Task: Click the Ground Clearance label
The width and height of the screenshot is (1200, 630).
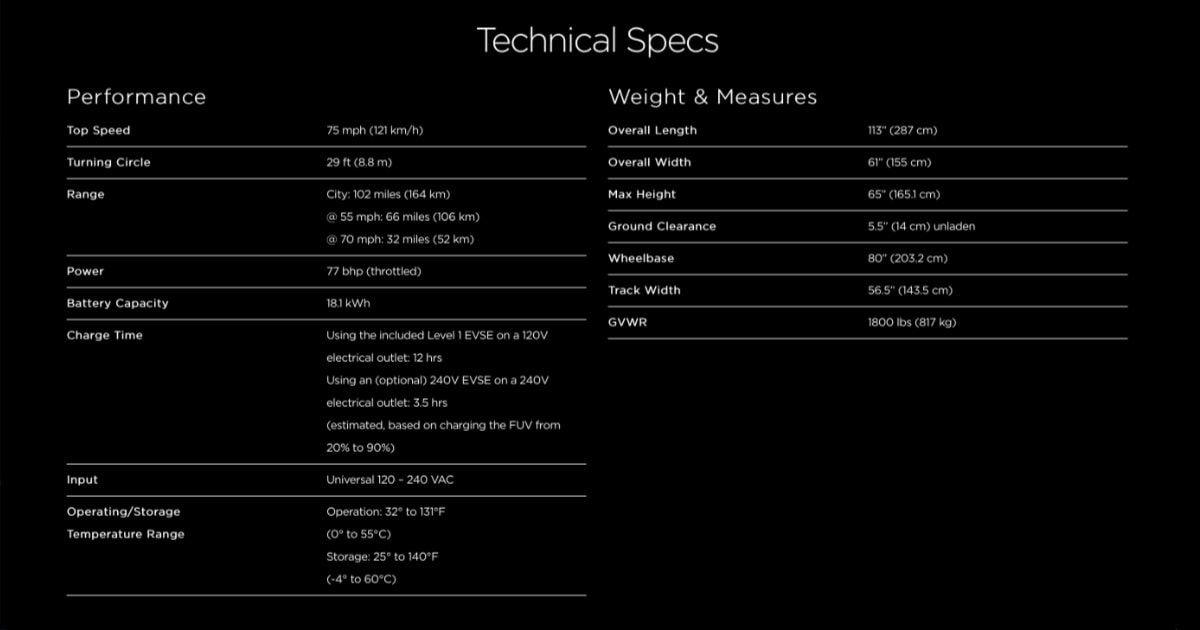Action: tap(662, 226)
